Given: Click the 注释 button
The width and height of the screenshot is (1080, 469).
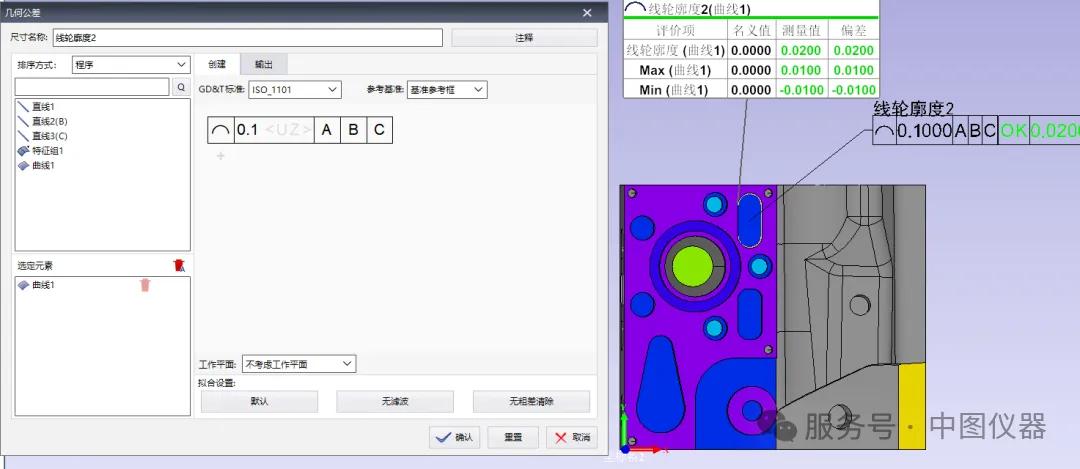Looking at the screenshot, I should pyautogui.click(x=523, y=38).
